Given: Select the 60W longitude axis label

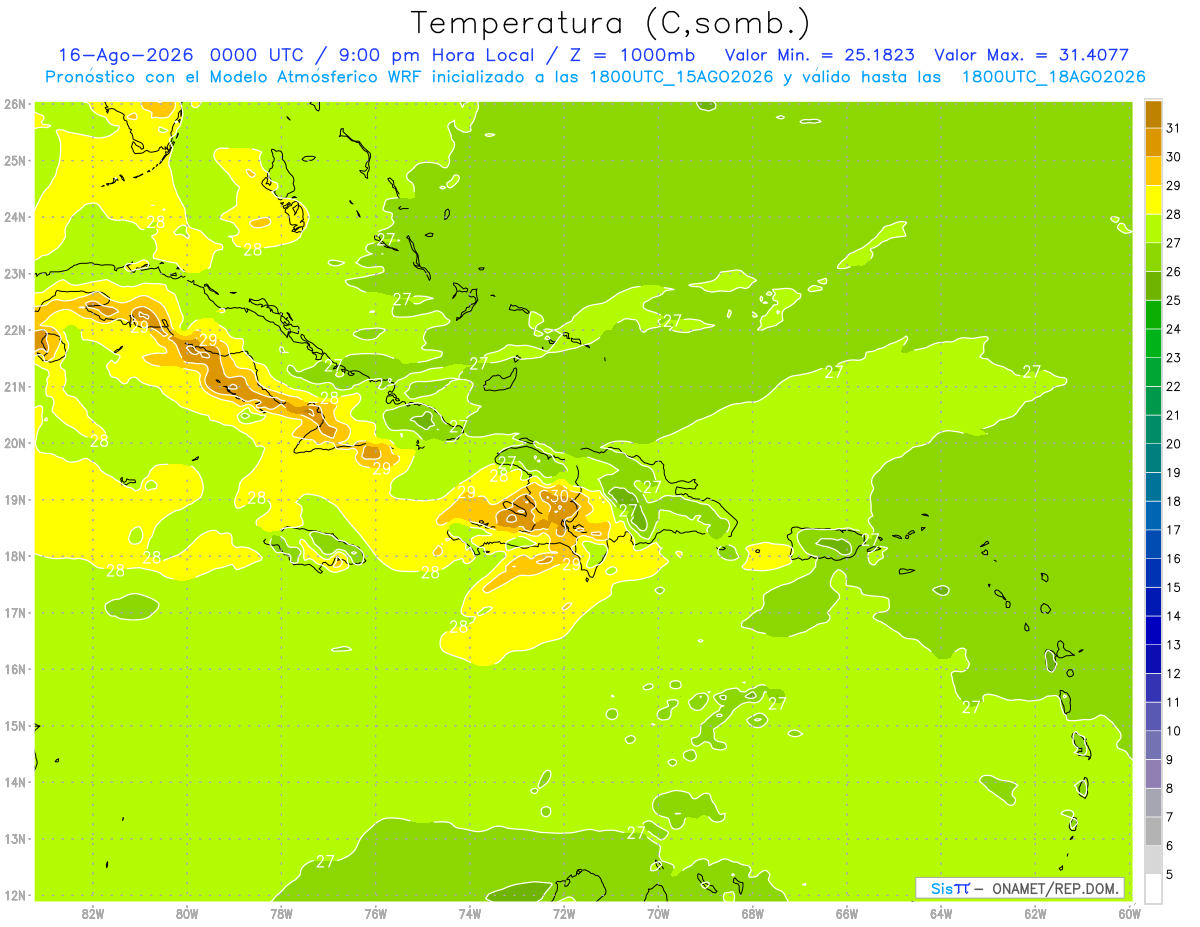Looking at the screenshot, I should point(1129,913).
